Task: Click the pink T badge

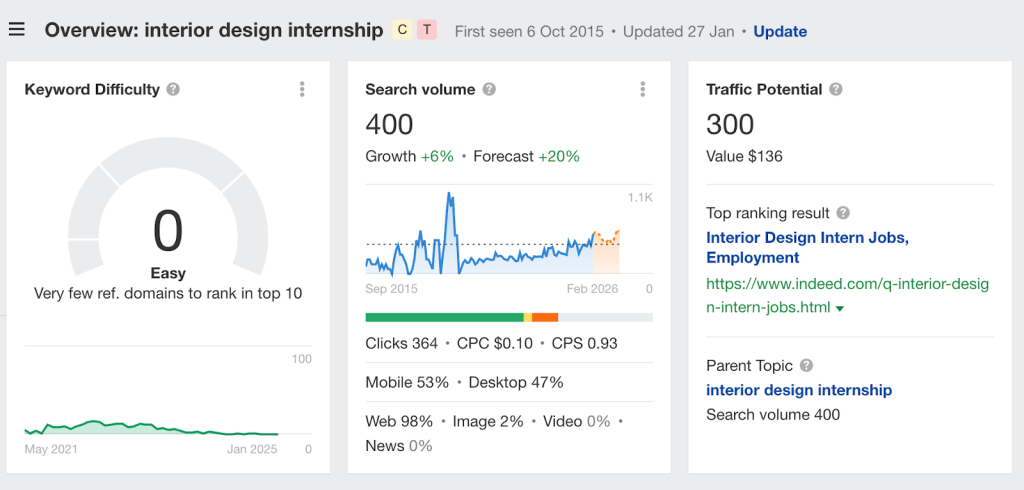Action: click(427, 30)
